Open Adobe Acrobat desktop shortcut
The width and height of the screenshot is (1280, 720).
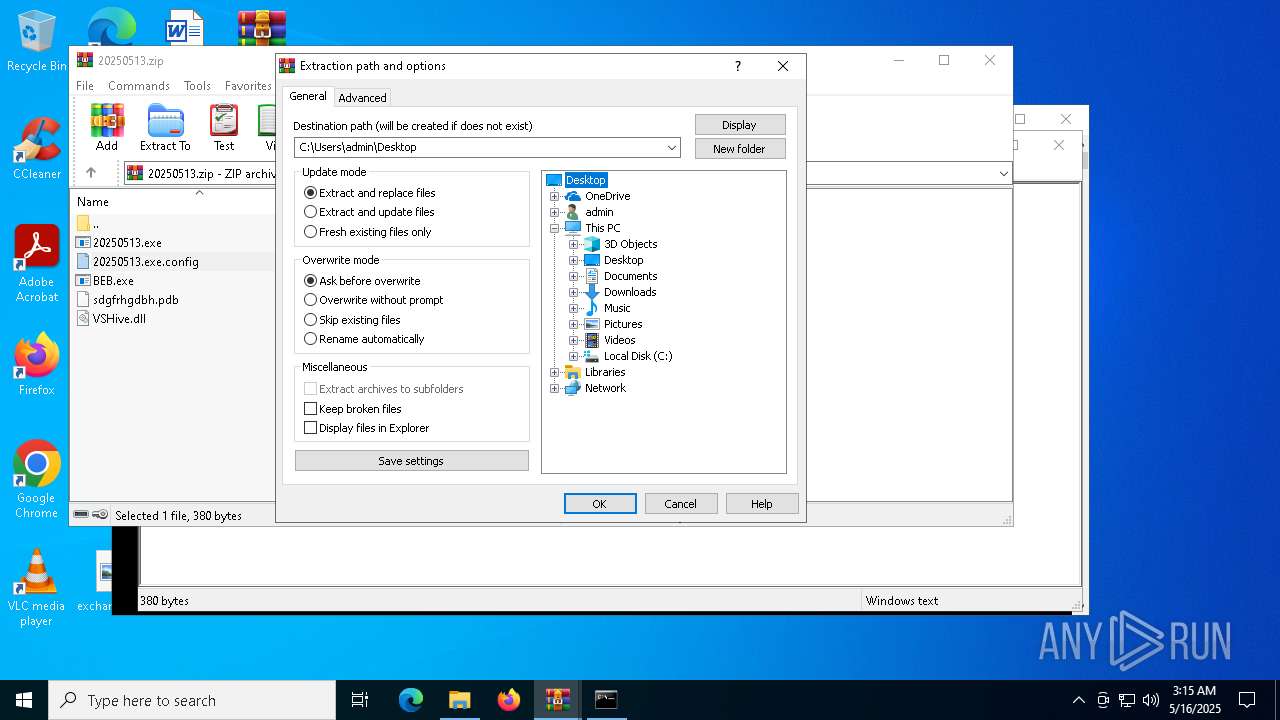[37, 264]
